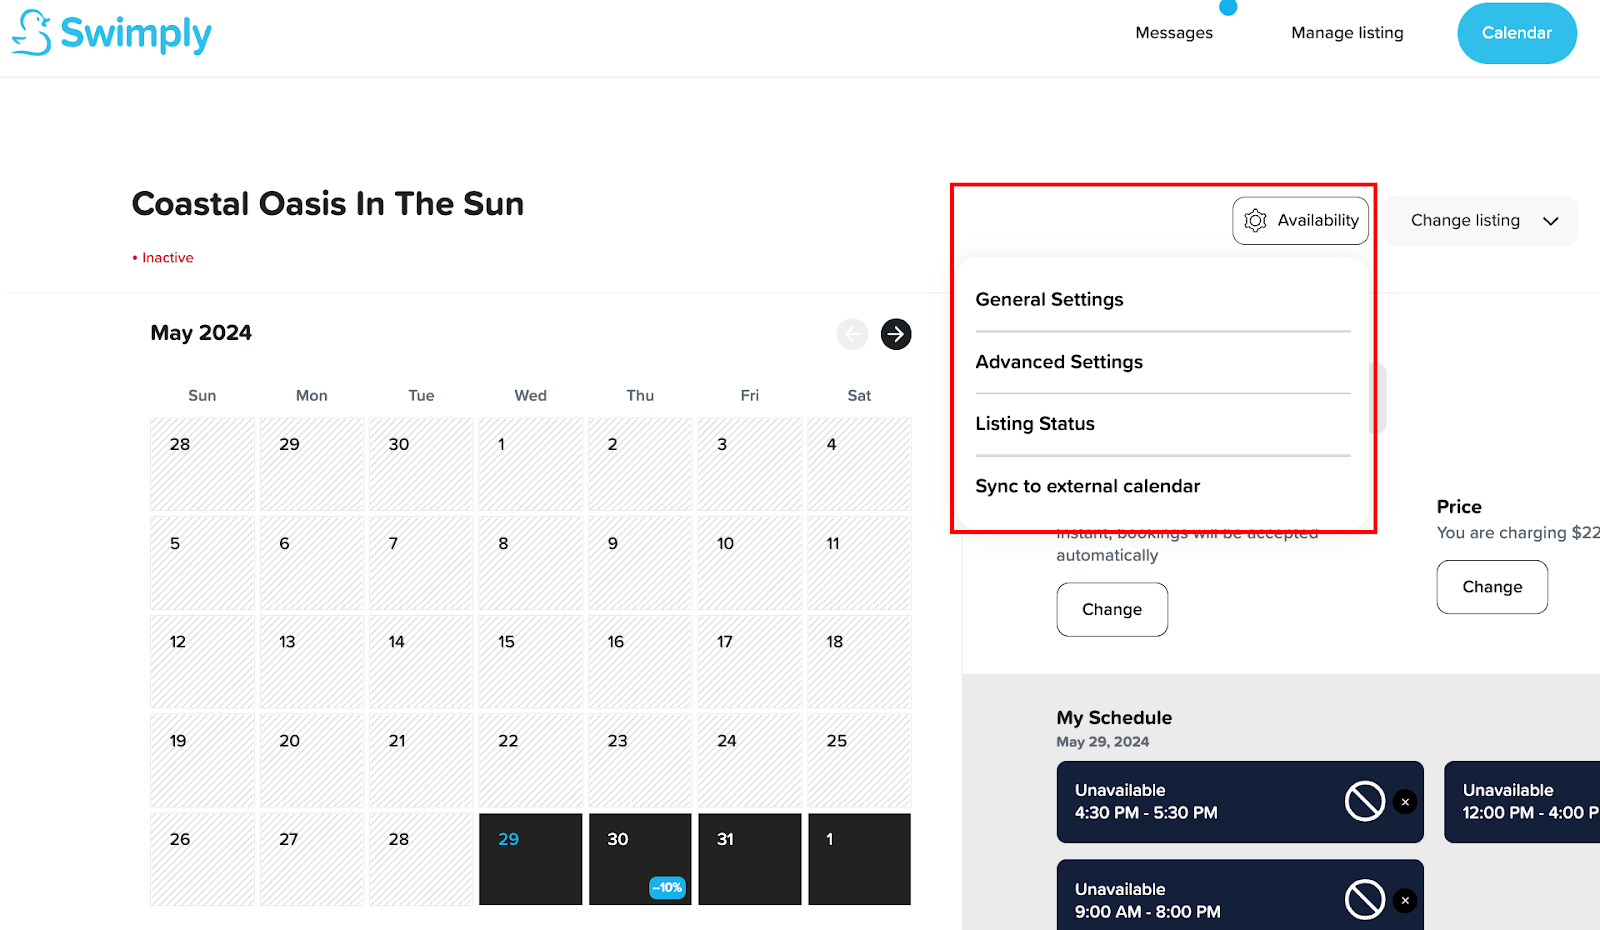The width and height of the screenshot is (1600, 930).
Task: Click blocked icon on 9:00 AM slot
Action: pos(1364,900)
